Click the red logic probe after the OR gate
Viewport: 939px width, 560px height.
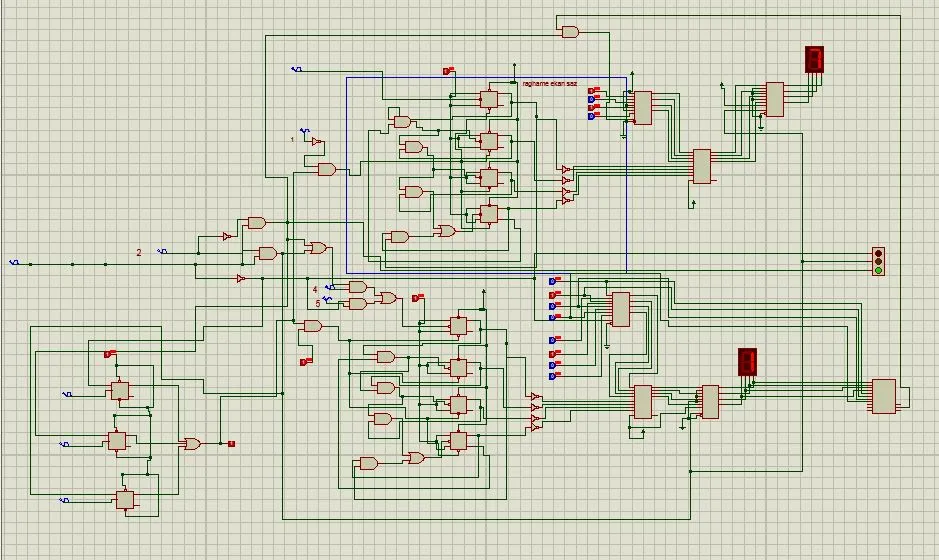click(231, 442)
